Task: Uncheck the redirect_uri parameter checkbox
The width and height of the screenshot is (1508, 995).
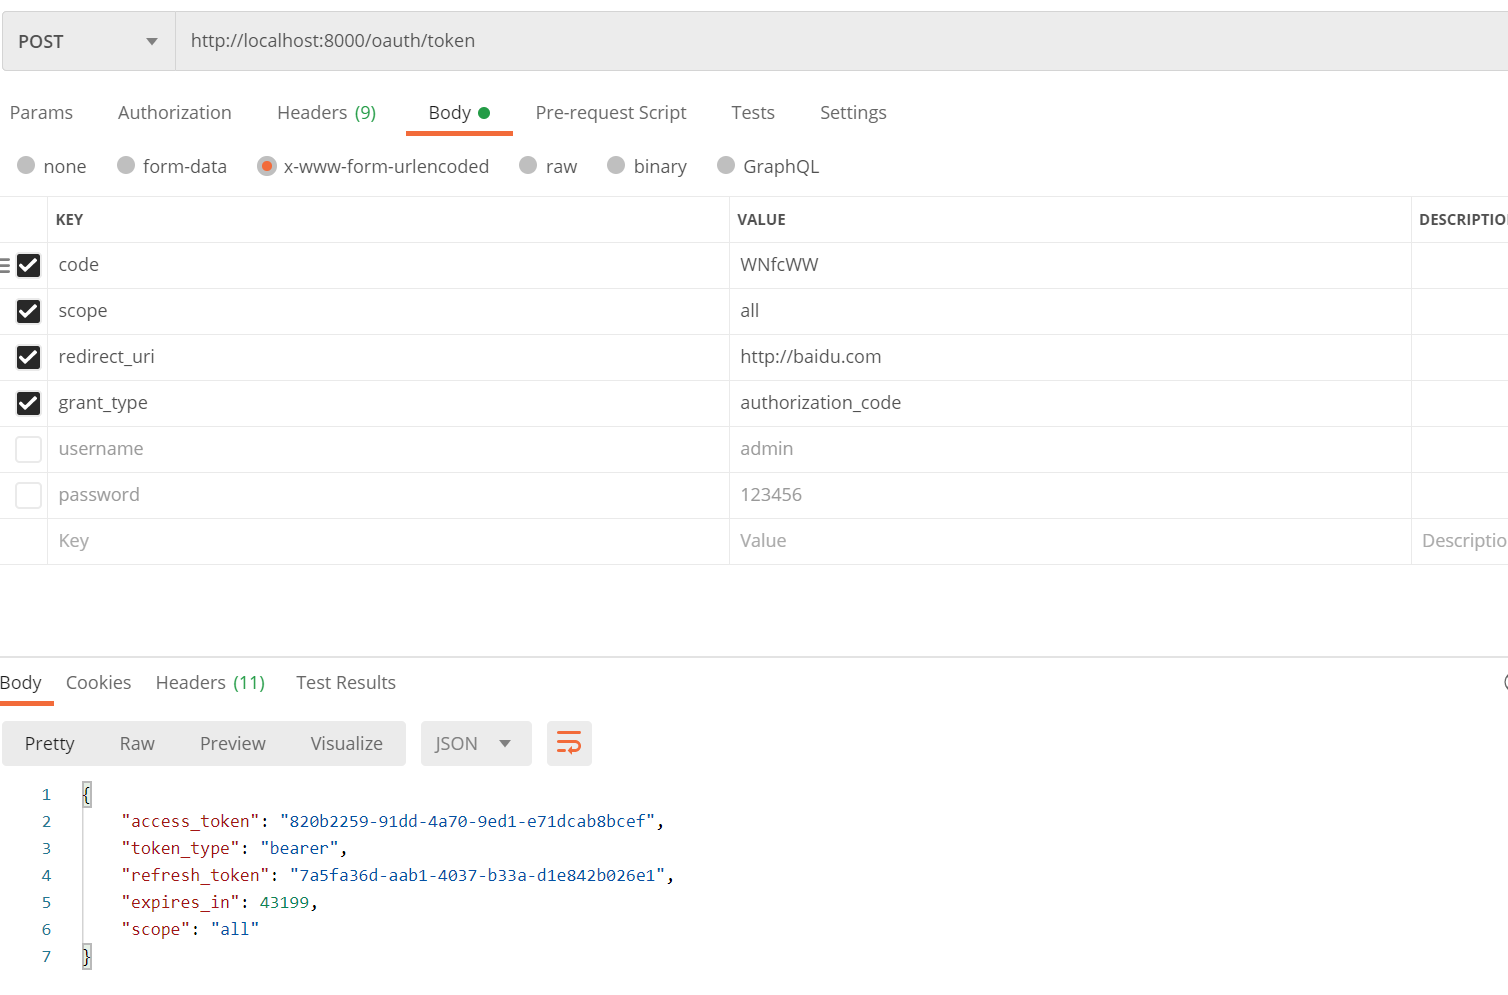Action: [x=28, y=357]
